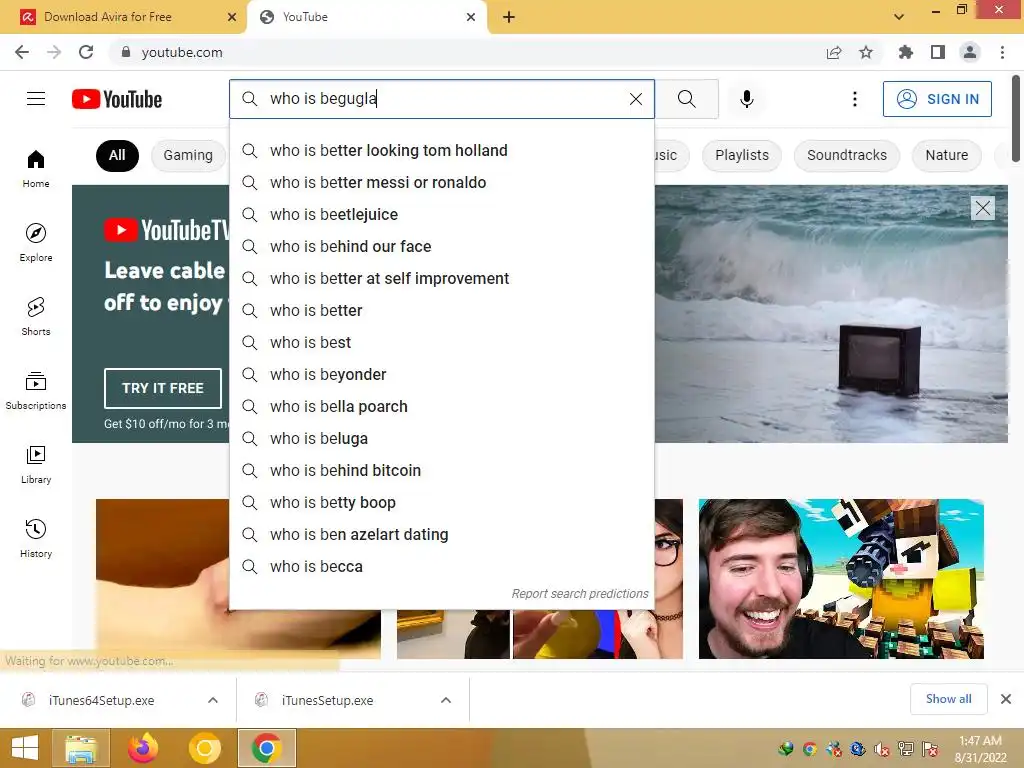Image resolution: width=1024 pixels, height=768 pixels.
Task: Click Show all downloads button
Action: 948,699
